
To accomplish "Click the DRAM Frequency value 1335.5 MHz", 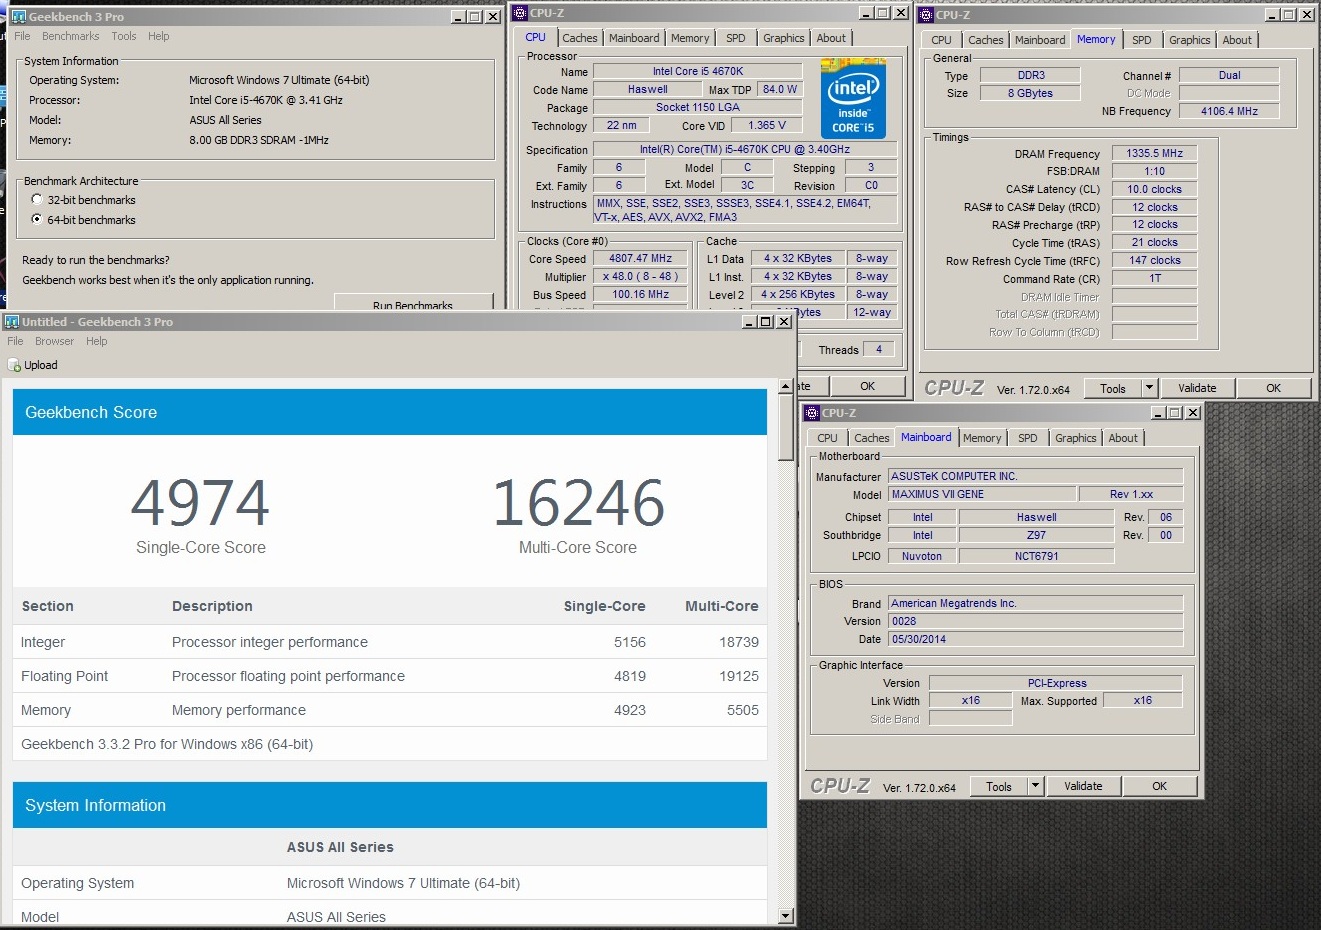I will tap(1154, 153).
